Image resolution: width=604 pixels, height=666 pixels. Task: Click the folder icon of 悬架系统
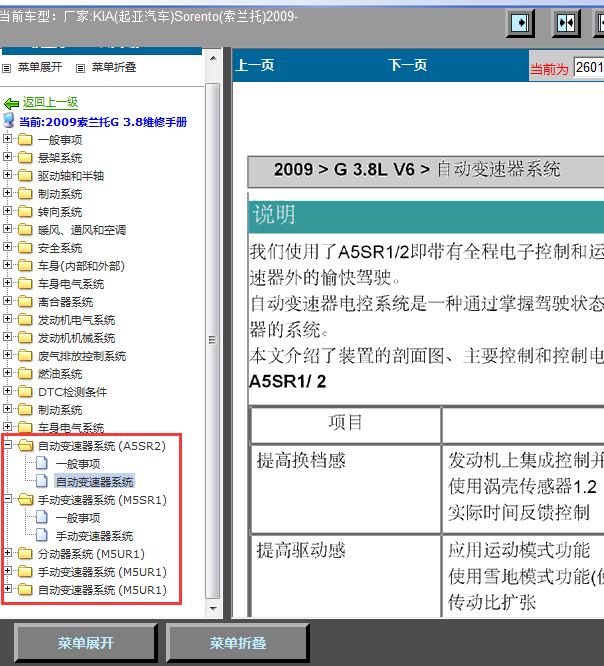(x=25, y=158)
